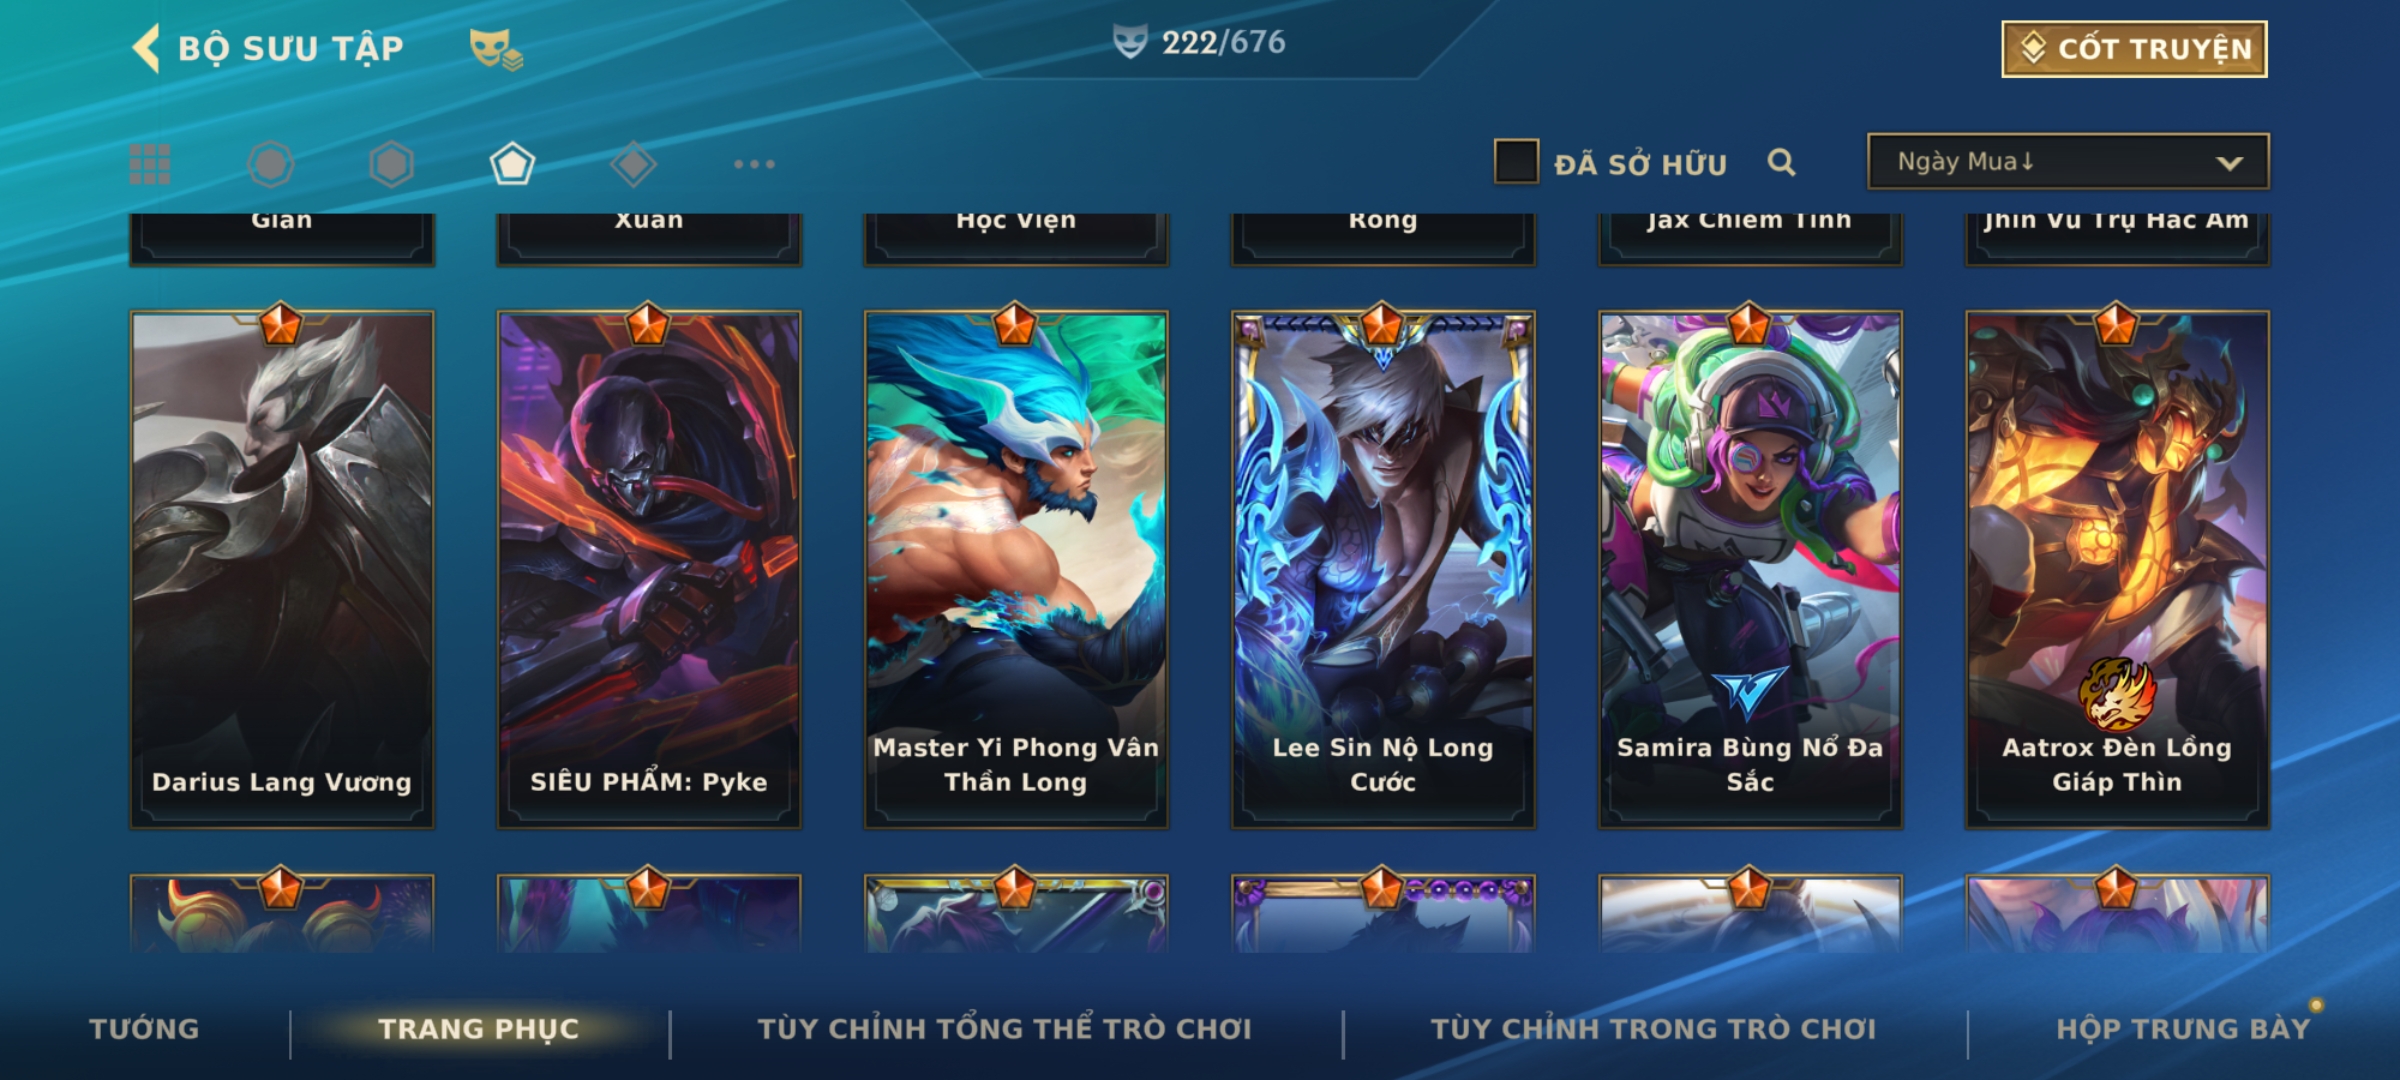Filter skins by the hexagon rarity icon

(x=391, y=164)
